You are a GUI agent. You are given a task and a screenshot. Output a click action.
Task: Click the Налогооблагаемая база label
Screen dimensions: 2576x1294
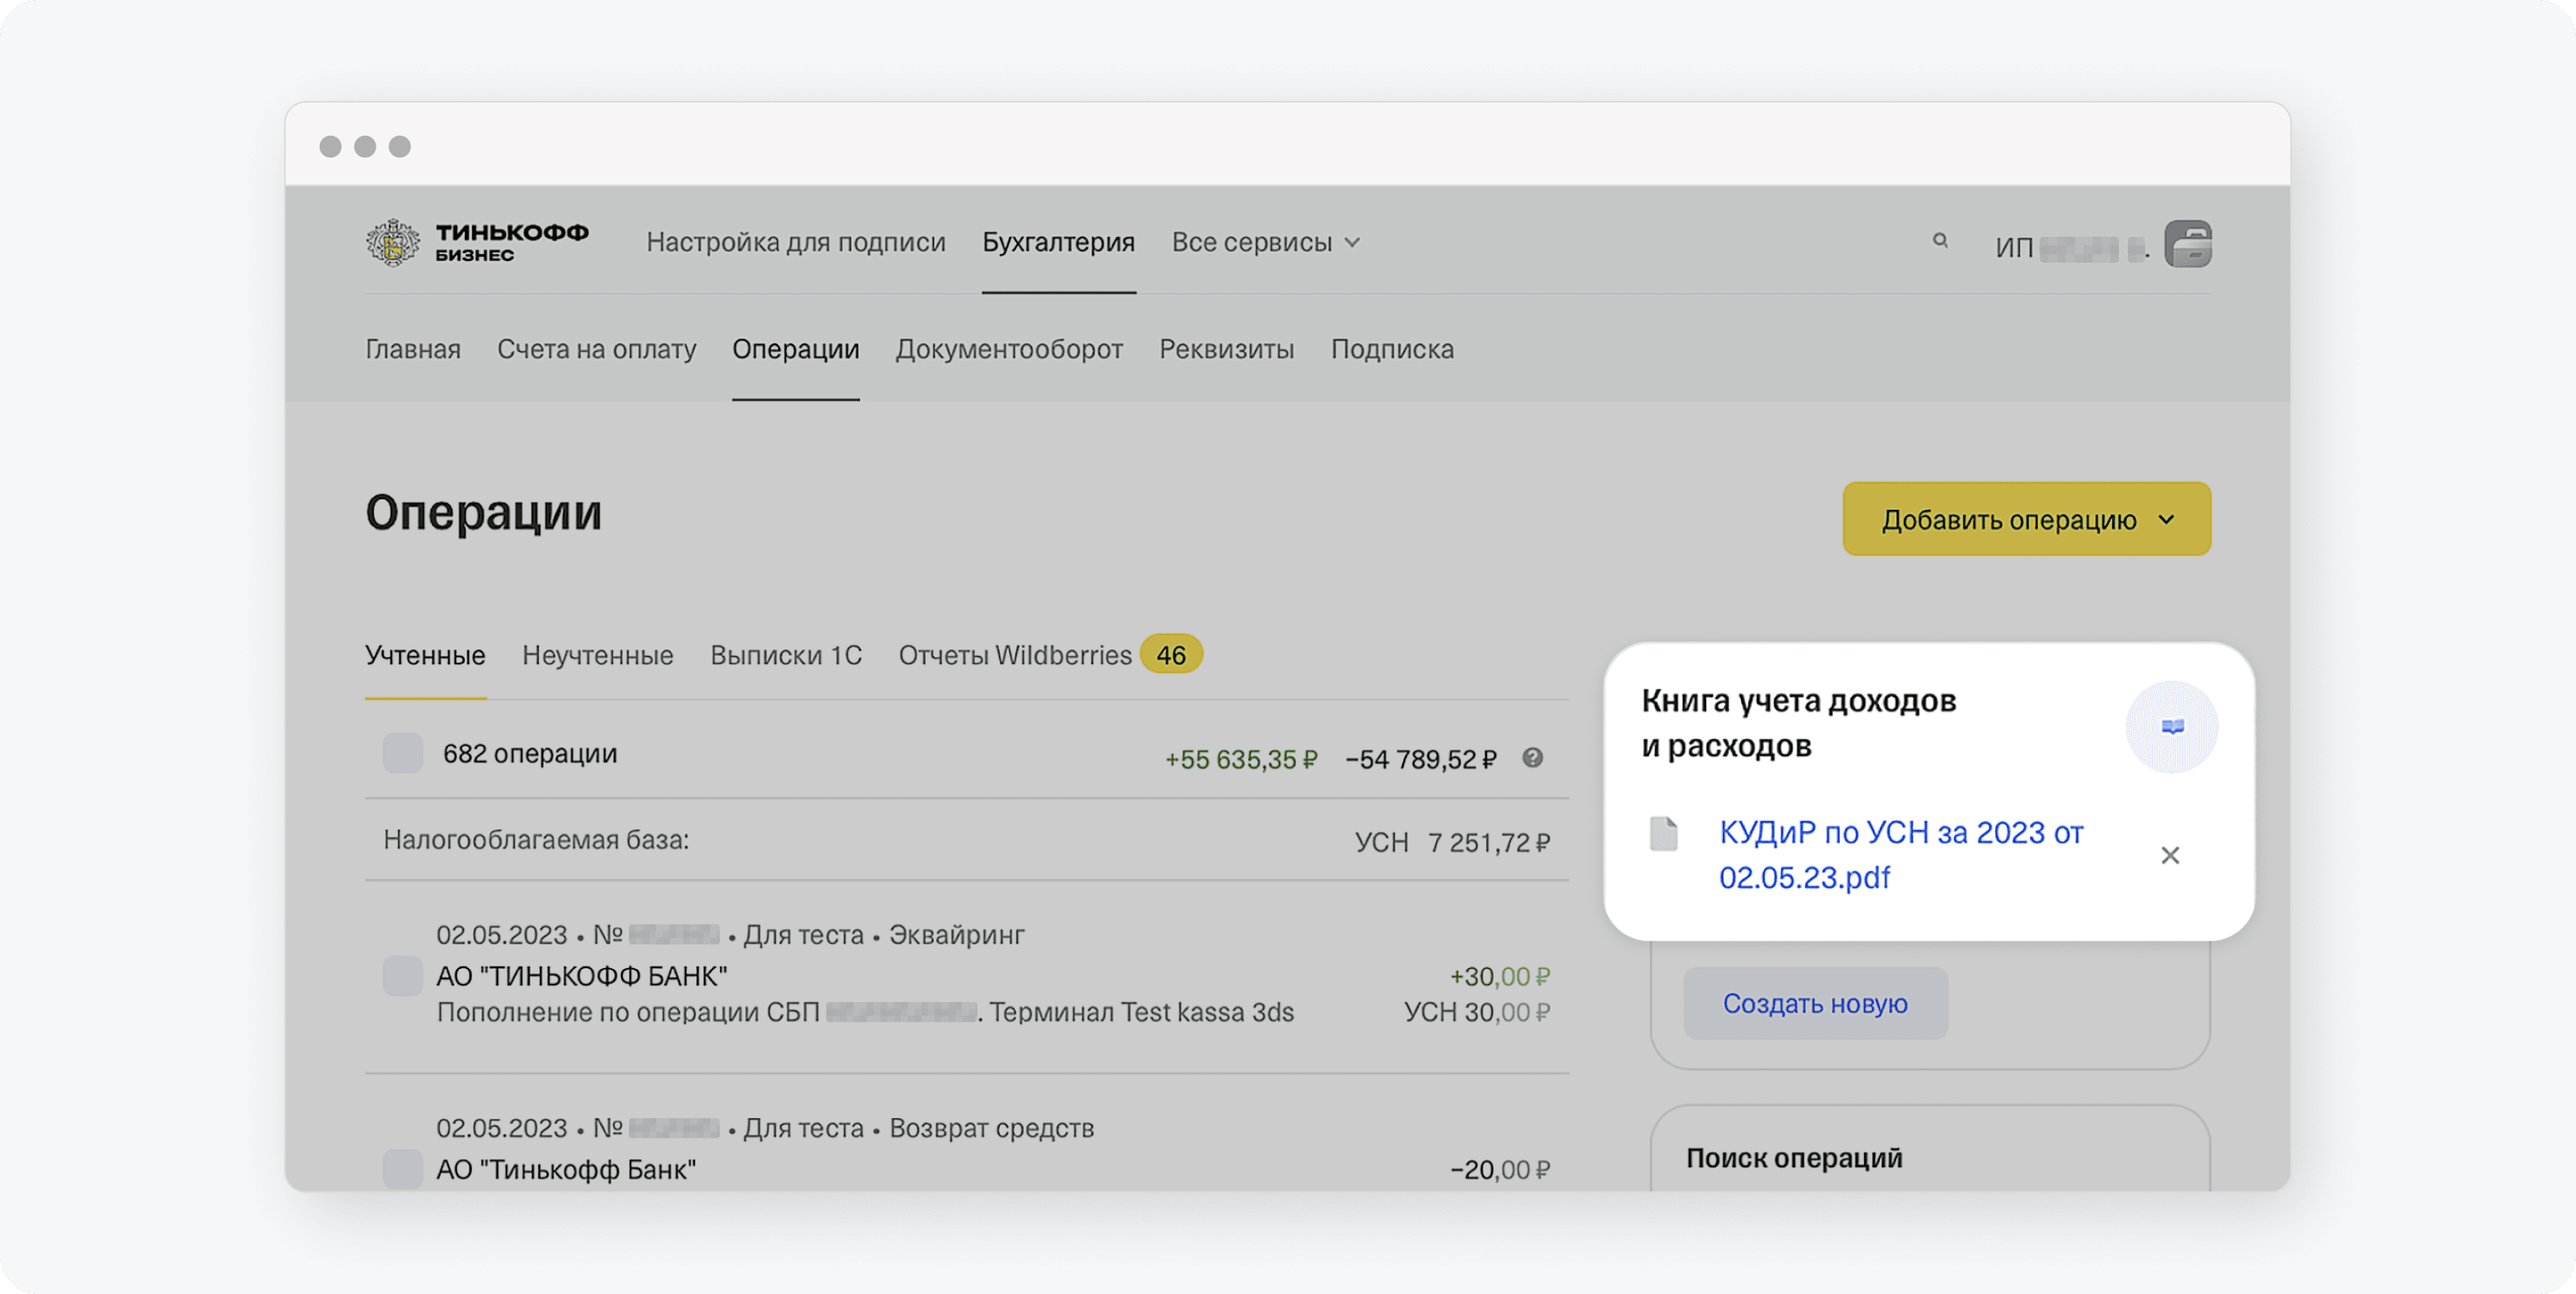click(x=536, y=840)
